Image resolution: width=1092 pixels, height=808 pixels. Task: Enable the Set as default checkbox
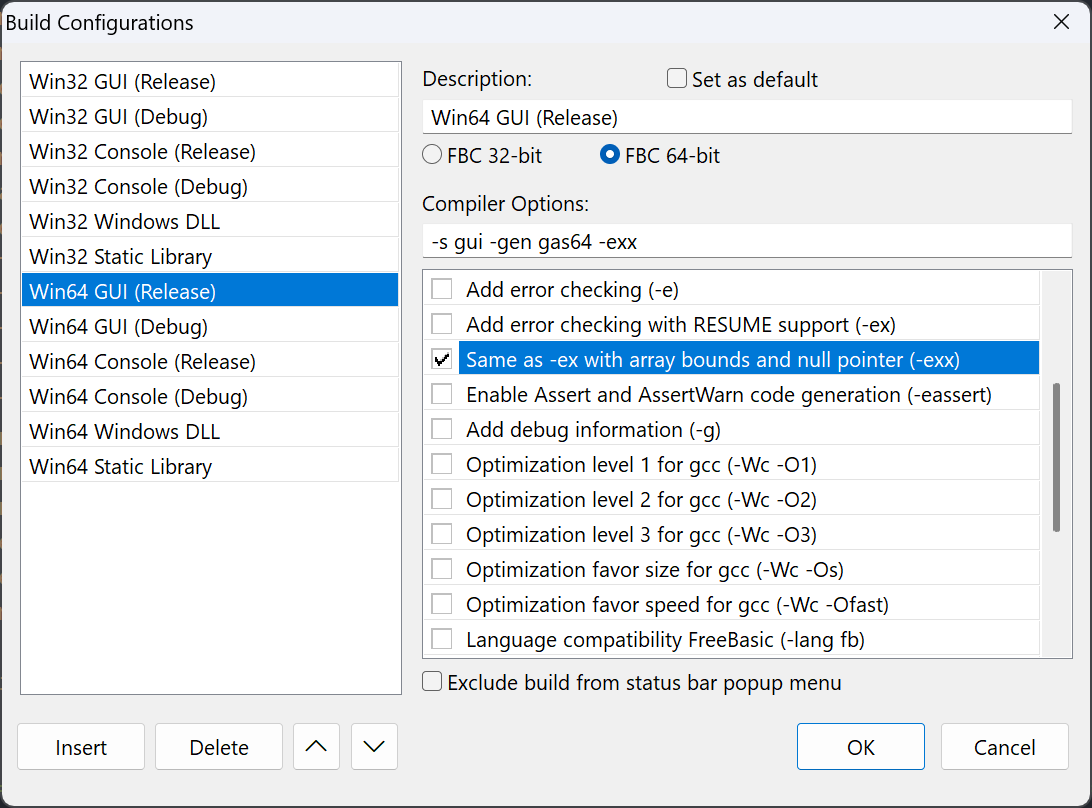tap(676, 79)
